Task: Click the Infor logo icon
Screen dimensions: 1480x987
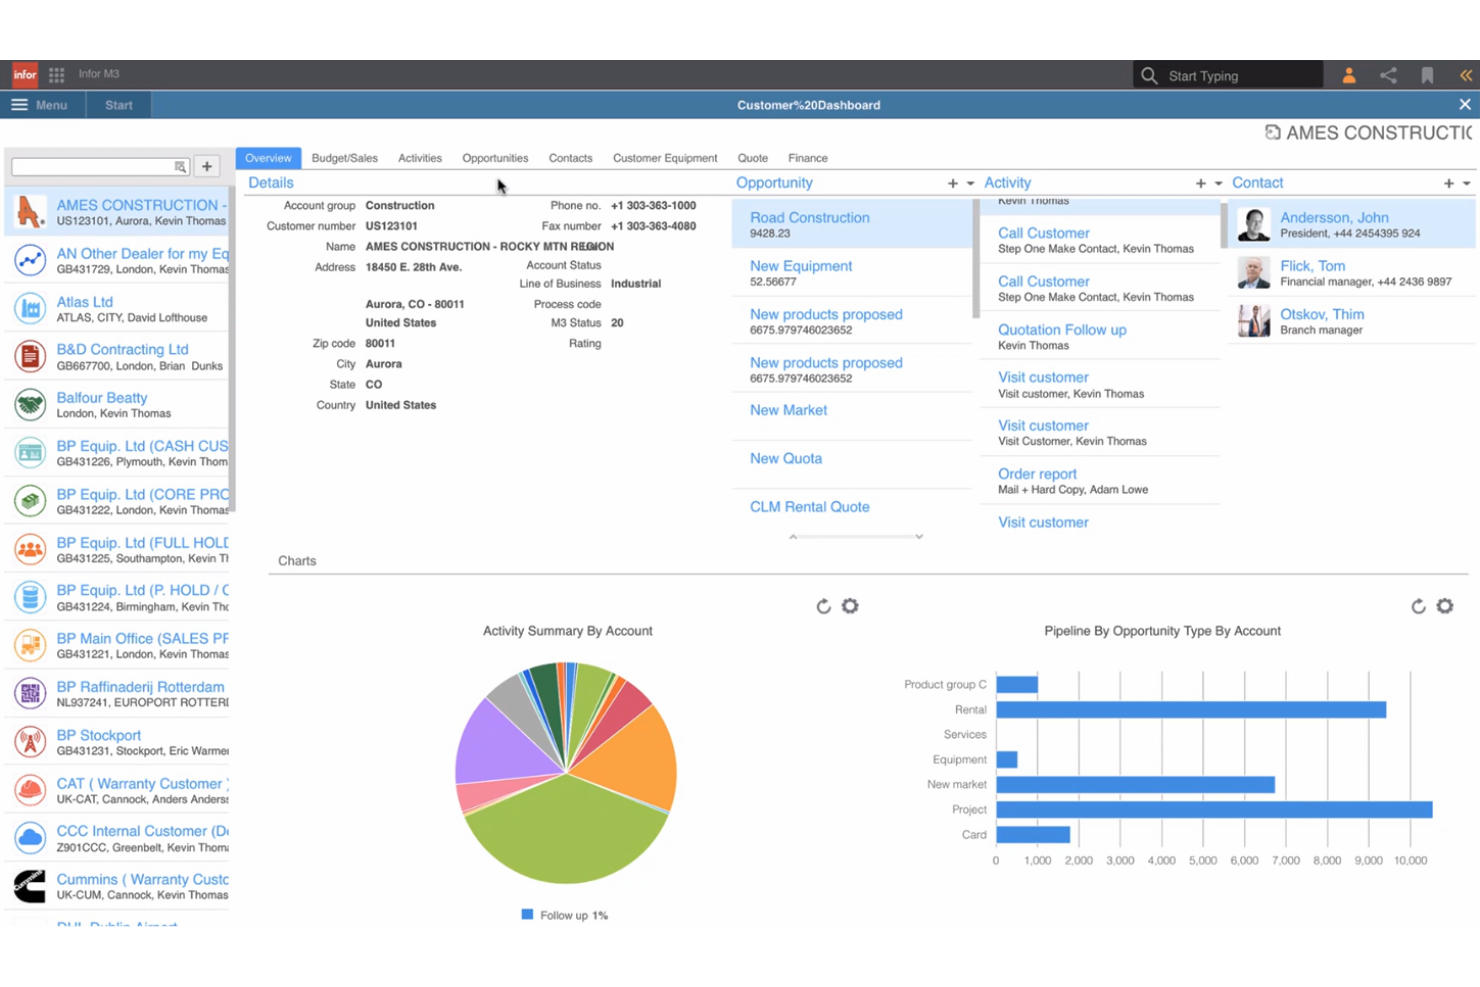Action: pos(25,75)
